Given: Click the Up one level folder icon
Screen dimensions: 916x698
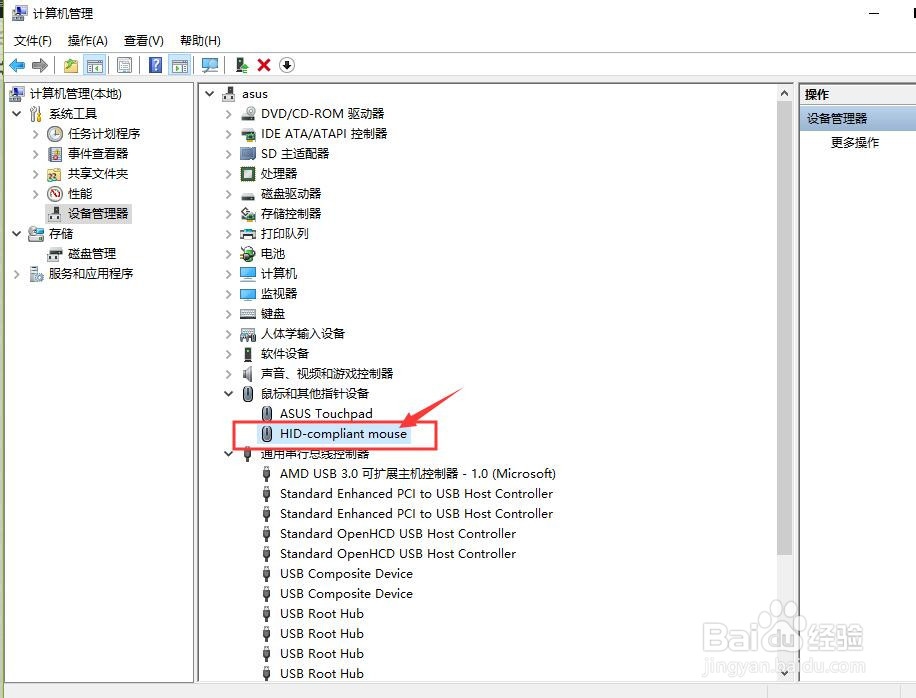Looking at the screenshot, I should coord(71,65).
